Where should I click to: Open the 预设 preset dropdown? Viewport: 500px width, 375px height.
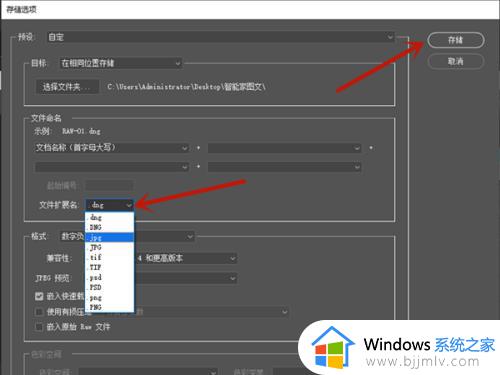coord(220,37)
